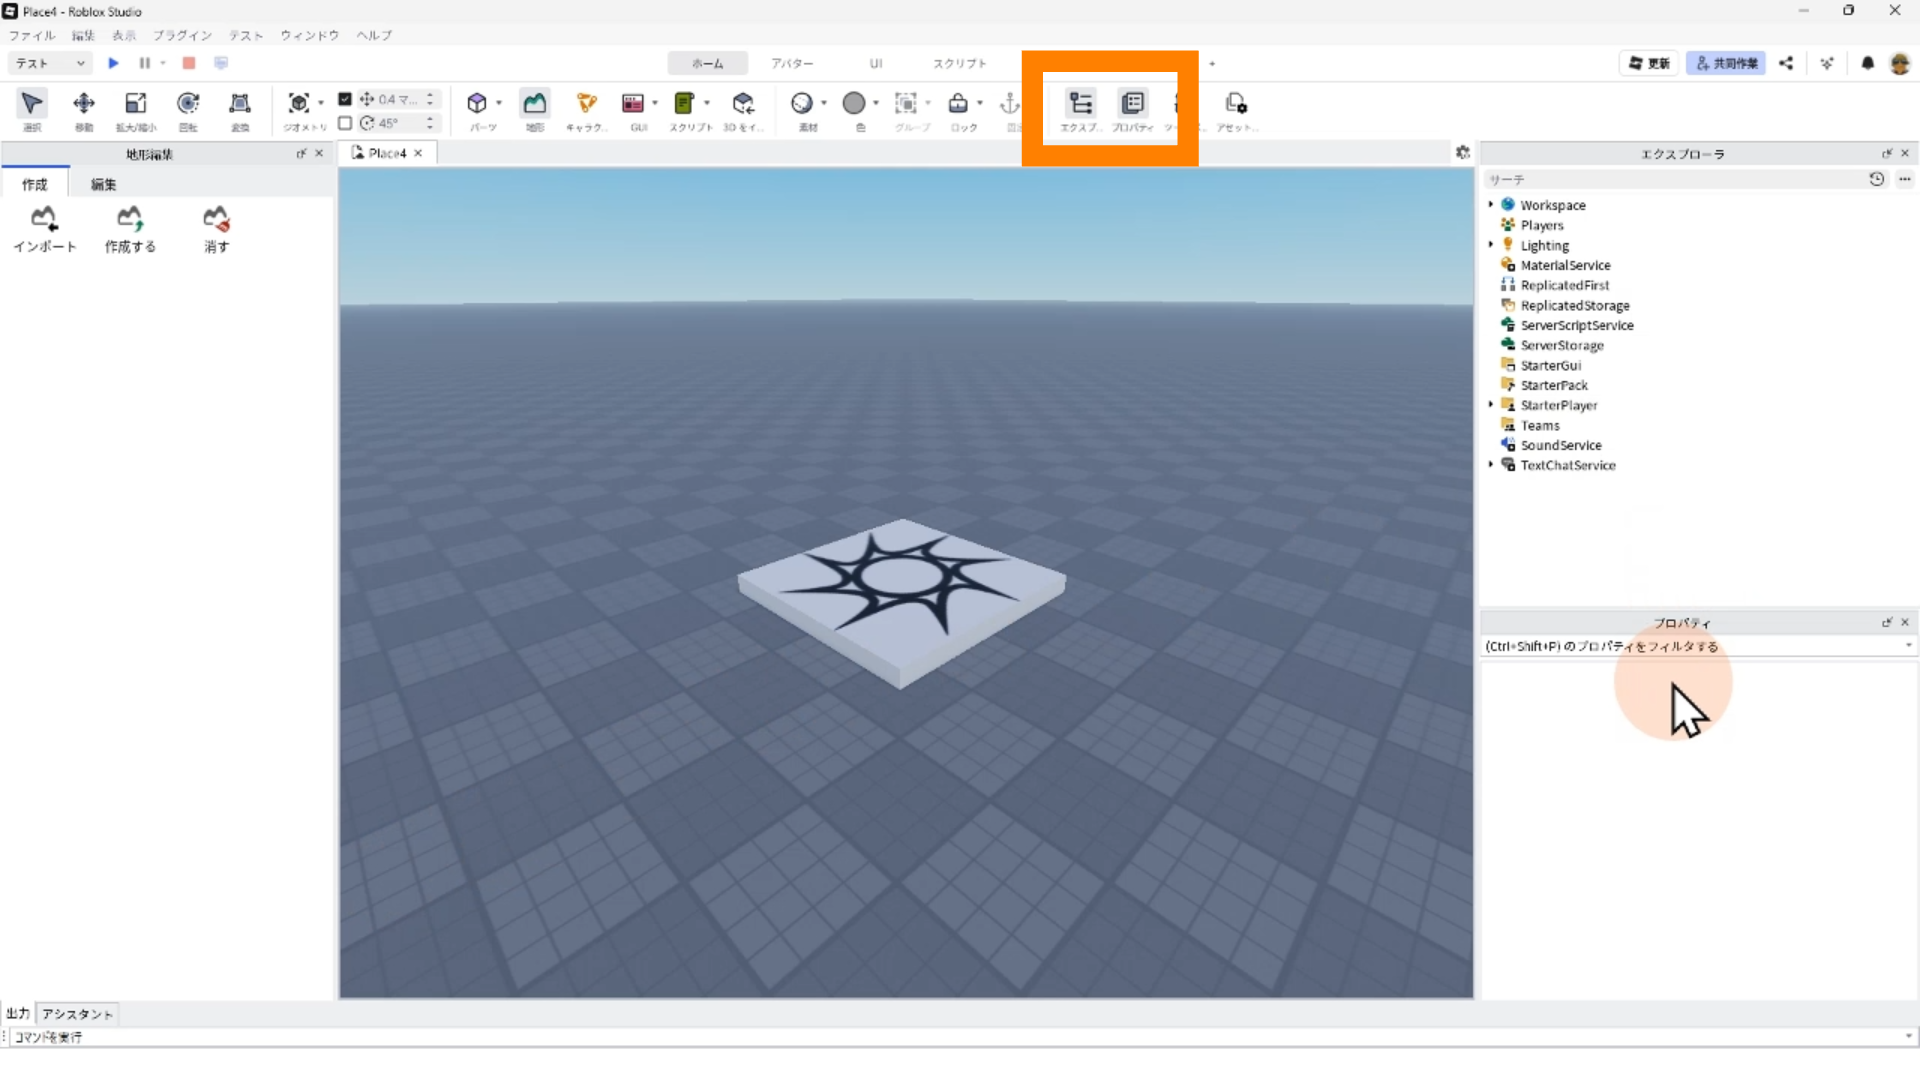The height and width of the screenshot is (1080, 1920).
Task: Open the Terrain editor tool
Action: click(535, 103)
